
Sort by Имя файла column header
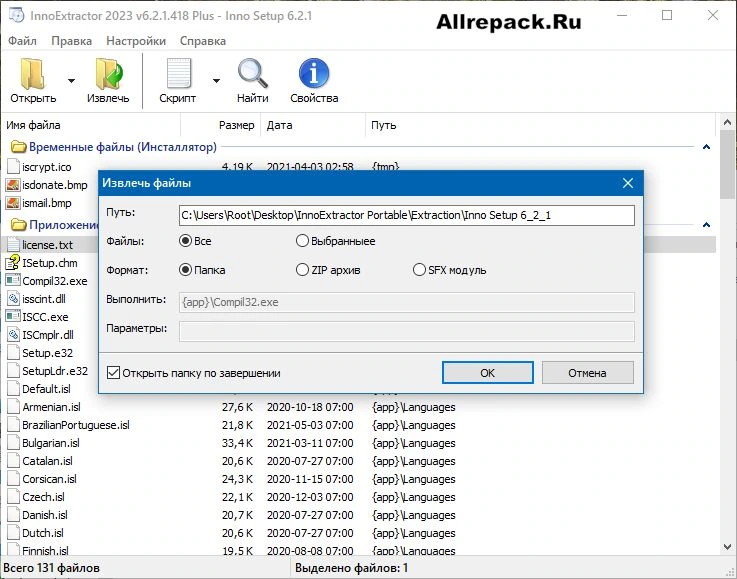tap(91, 125)
